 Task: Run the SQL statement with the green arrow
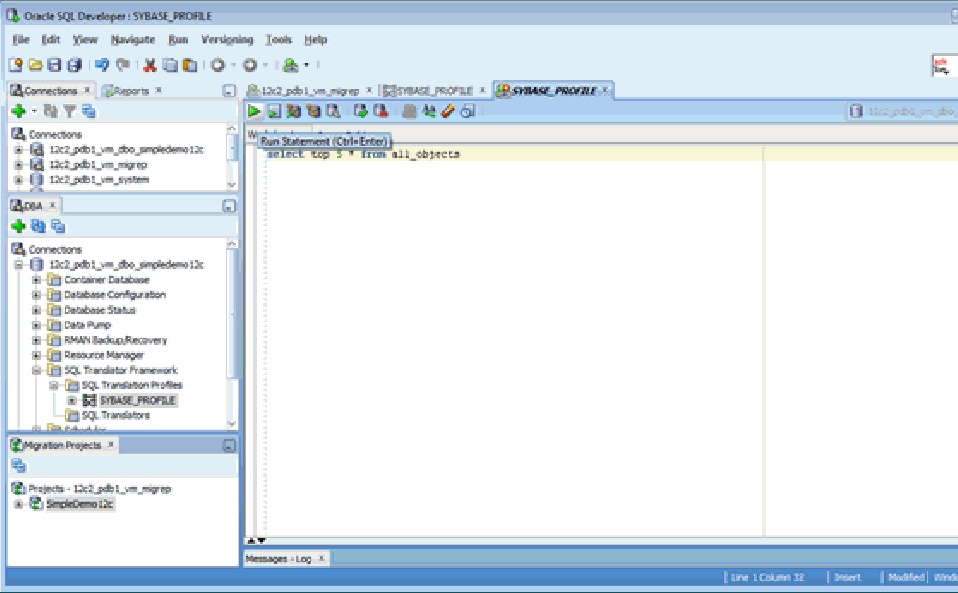pos(253,111)
